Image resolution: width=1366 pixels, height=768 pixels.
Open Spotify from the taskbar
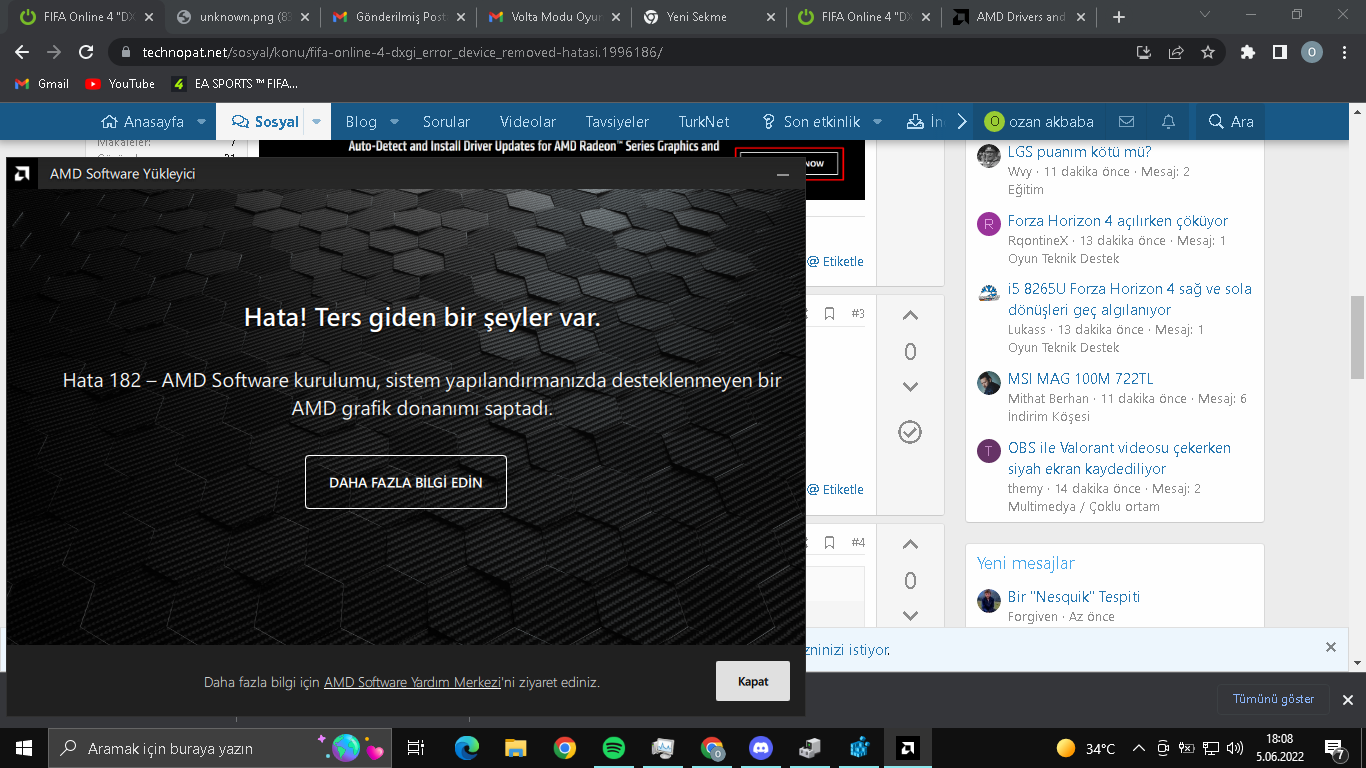pyautogui.click(x=614, y=748)
